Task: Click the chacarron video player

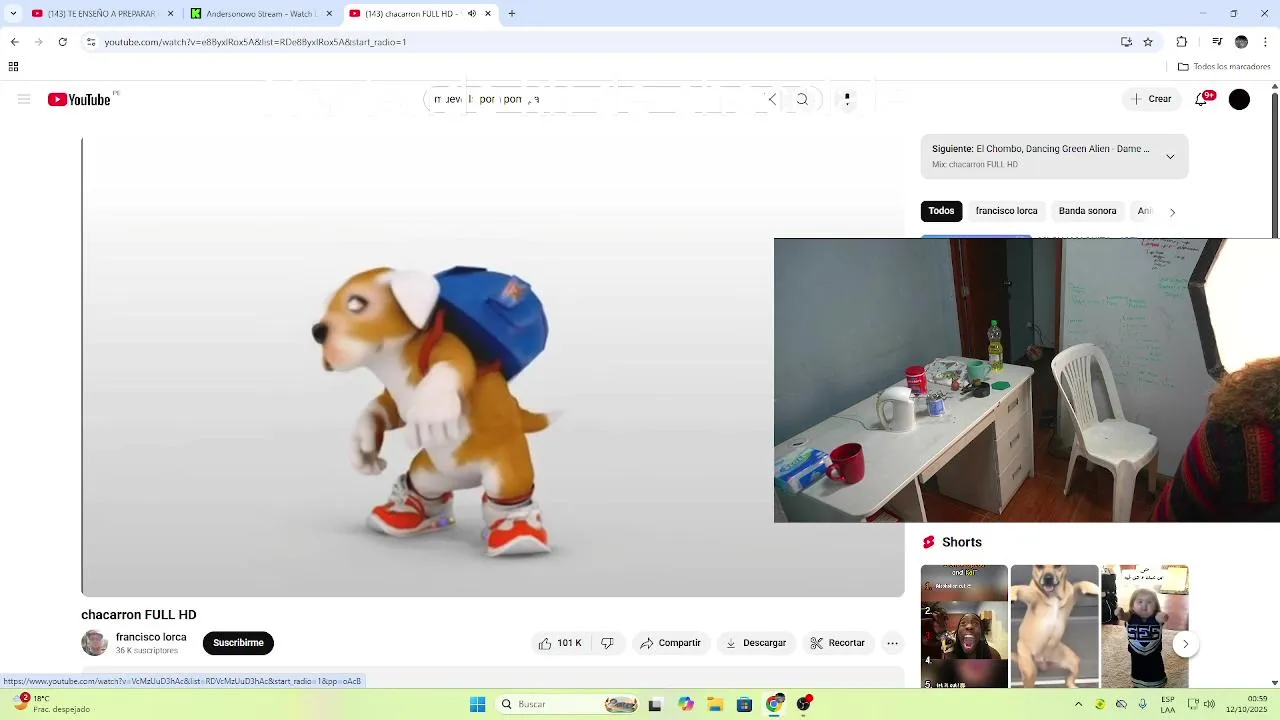Action: point(493,367)
